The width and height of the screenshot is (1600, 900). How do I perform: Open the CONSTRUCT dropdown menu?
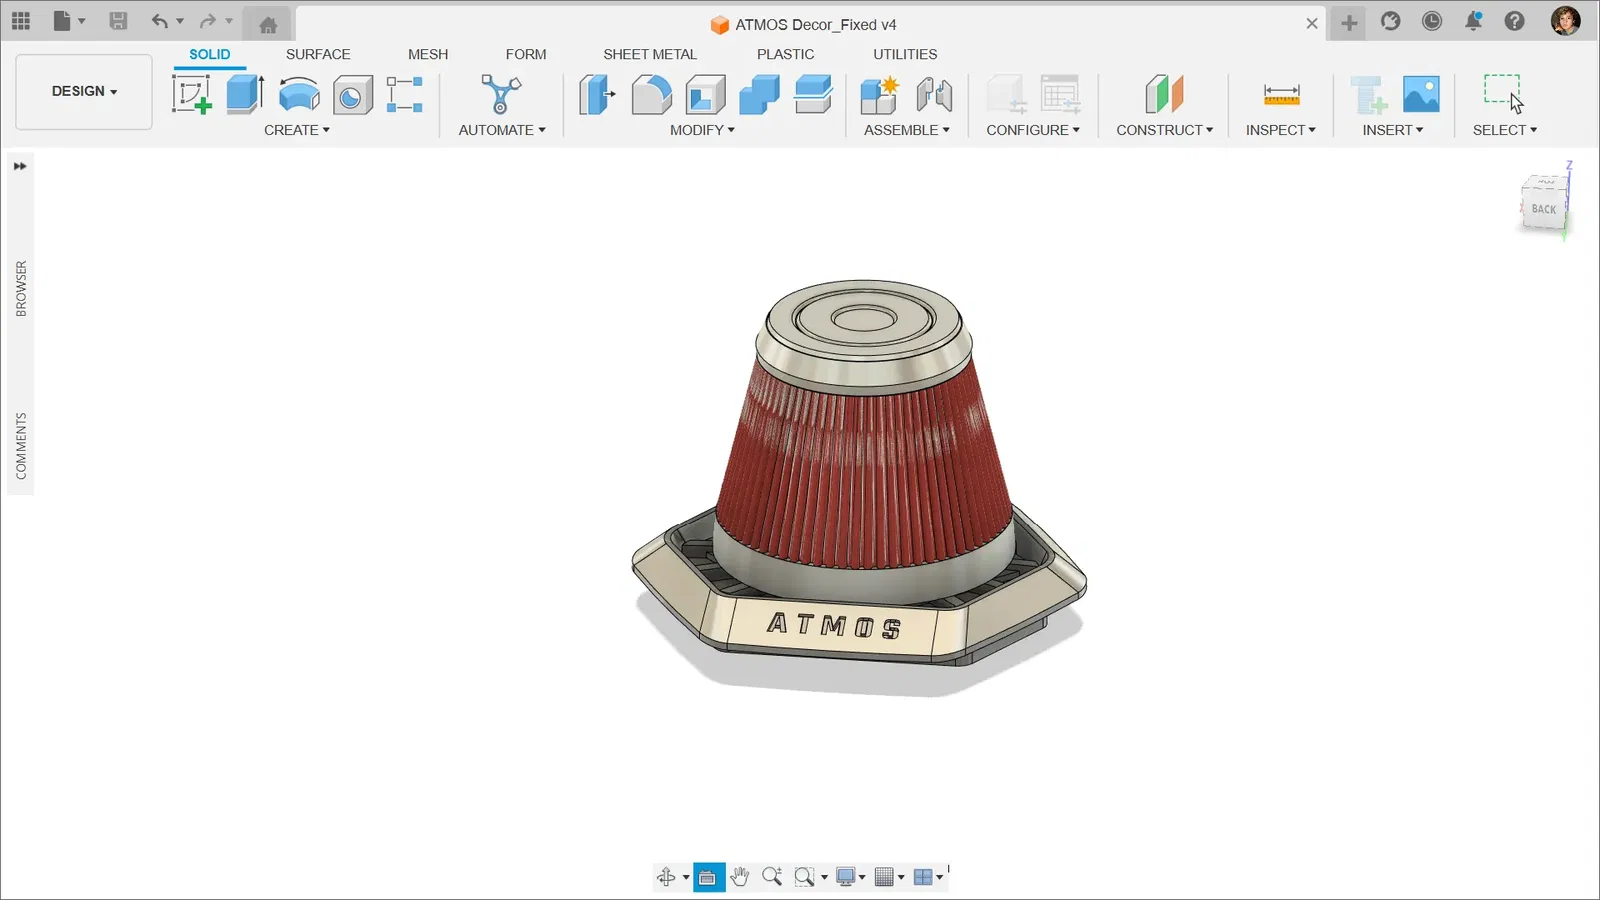(x=1164, y=130)
